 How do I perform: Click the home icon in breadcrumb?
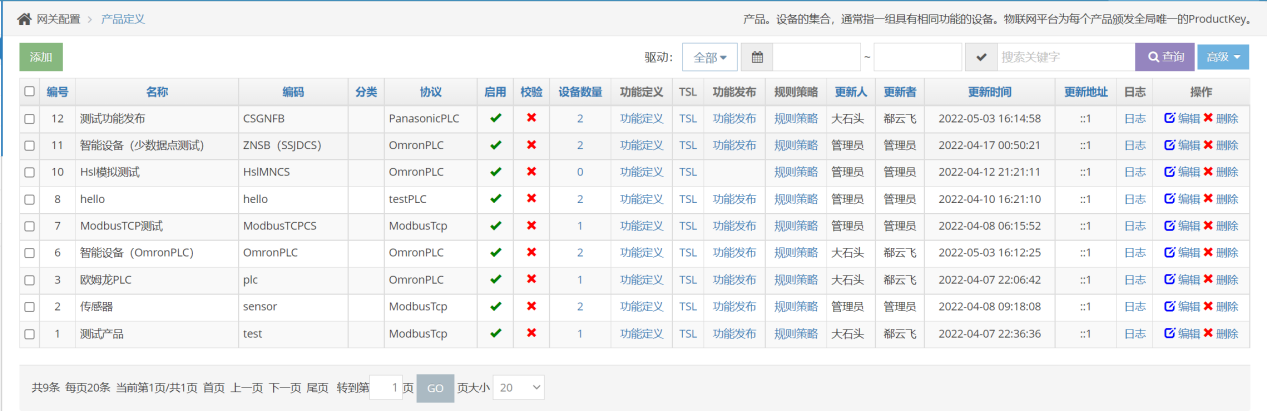click(x=24, y=19)
